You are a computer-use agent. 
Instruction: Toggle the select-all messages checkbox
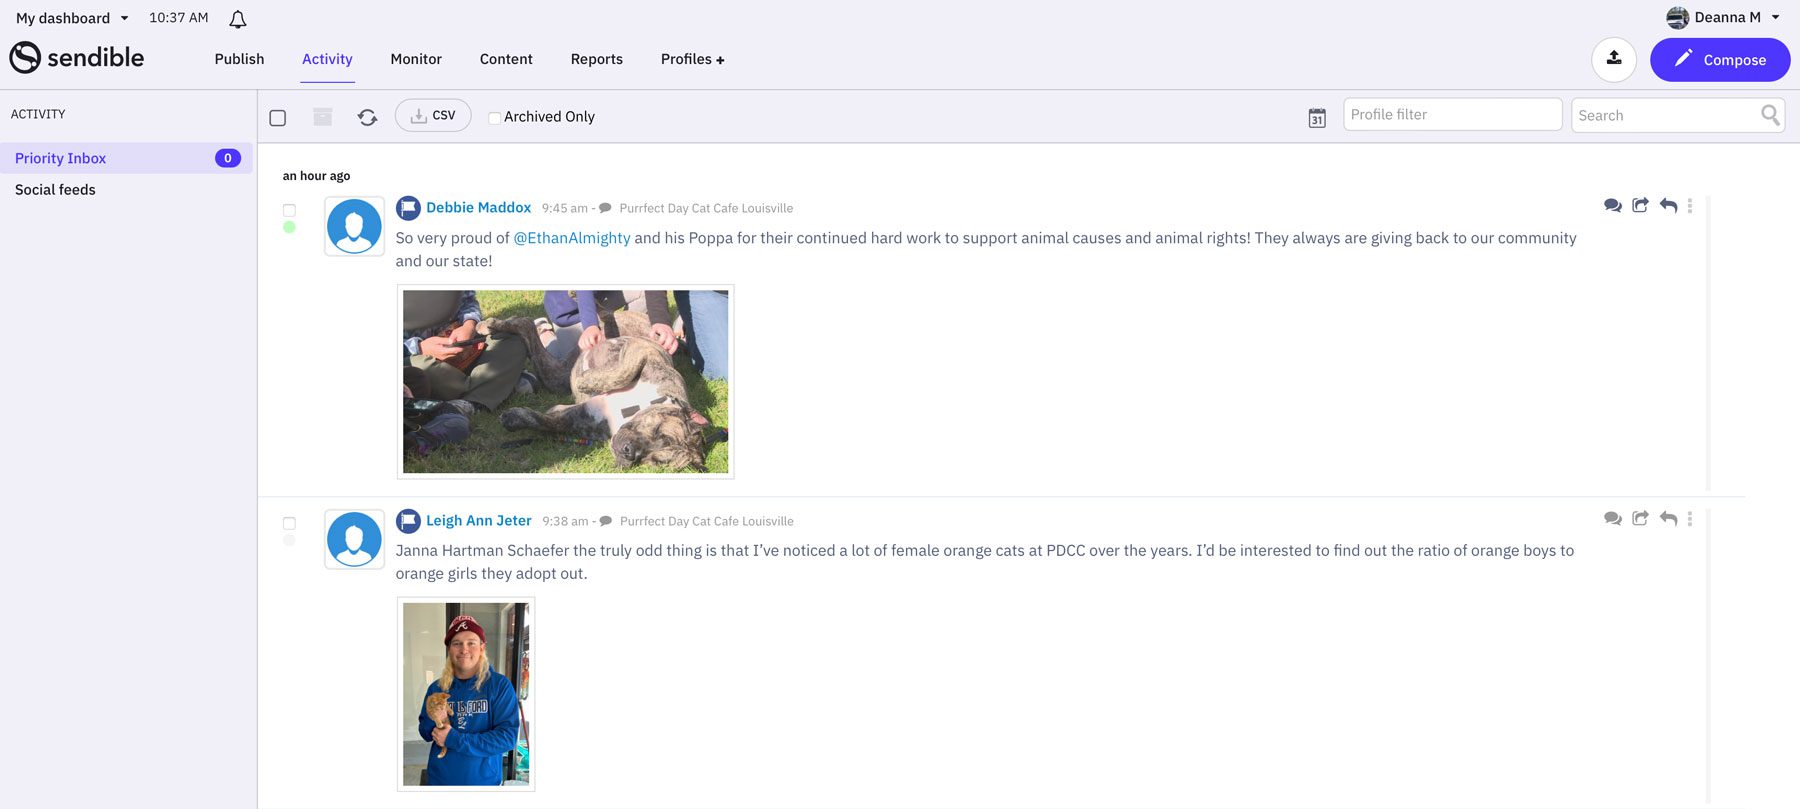[278, 118]
